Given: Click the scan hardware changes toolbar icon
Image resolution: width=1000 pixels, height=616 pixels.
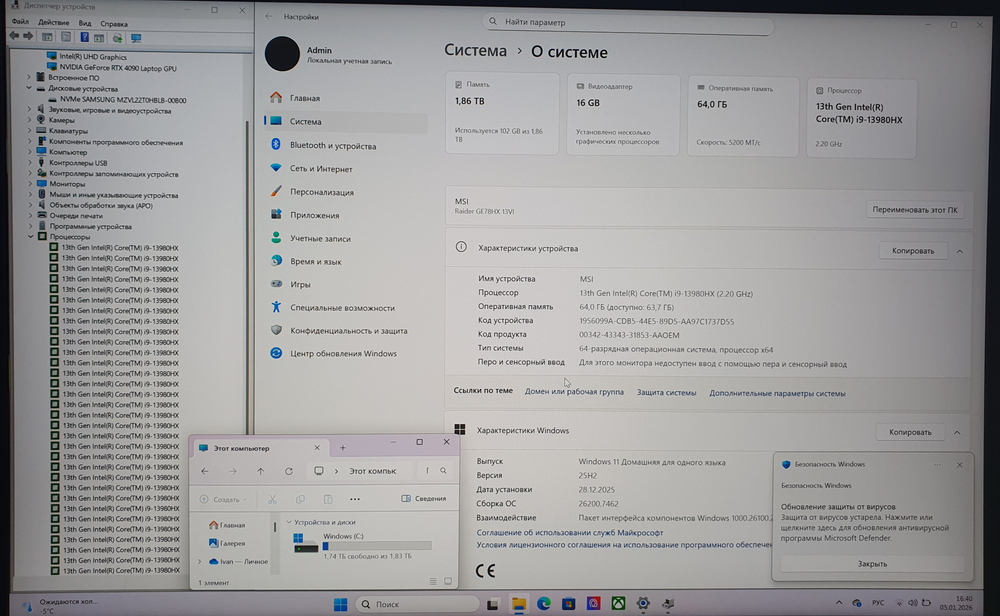Looking at the screenshot, I should tap(136, 38).
